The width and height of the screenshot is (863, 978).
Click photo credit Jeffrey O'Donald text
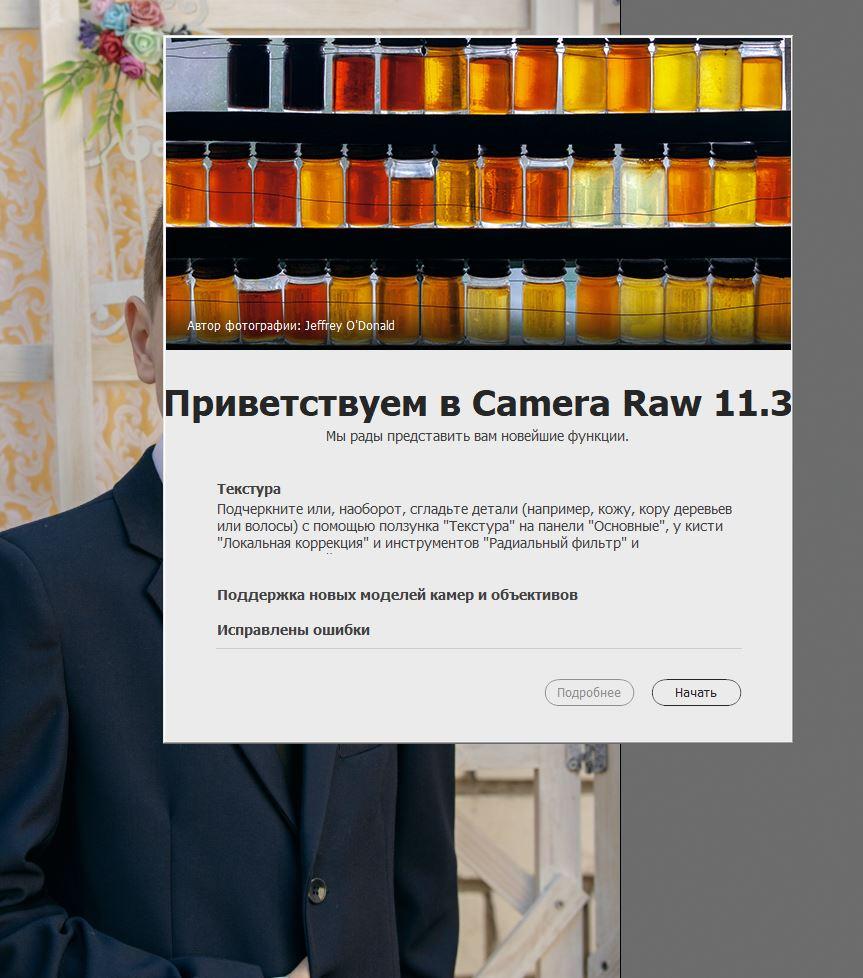tap(291, 325)
